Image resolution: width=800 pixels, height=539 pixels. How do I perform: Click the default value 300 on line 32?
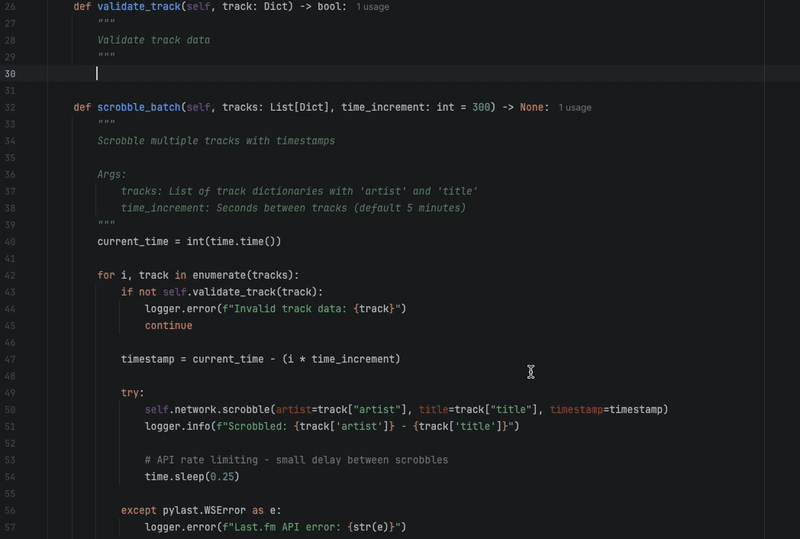(x=481, y=107)
